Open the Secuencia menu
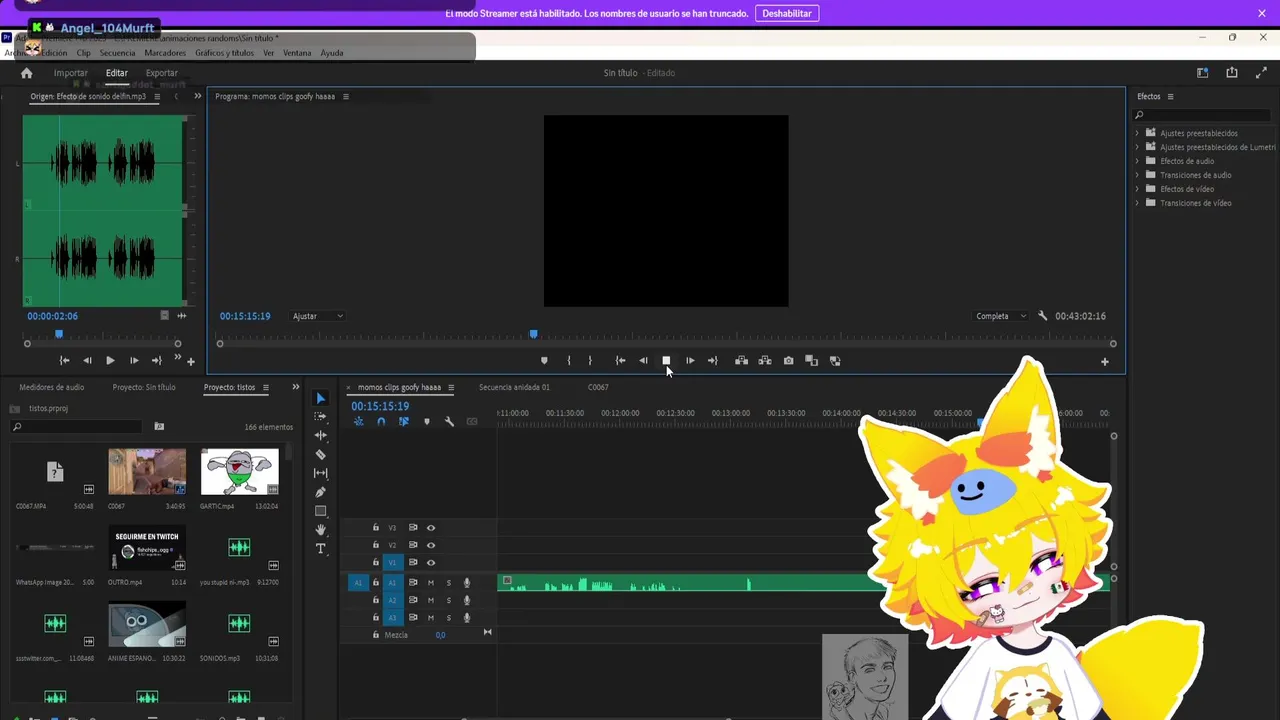The image size is (1280, 720). tap(117, 53)
